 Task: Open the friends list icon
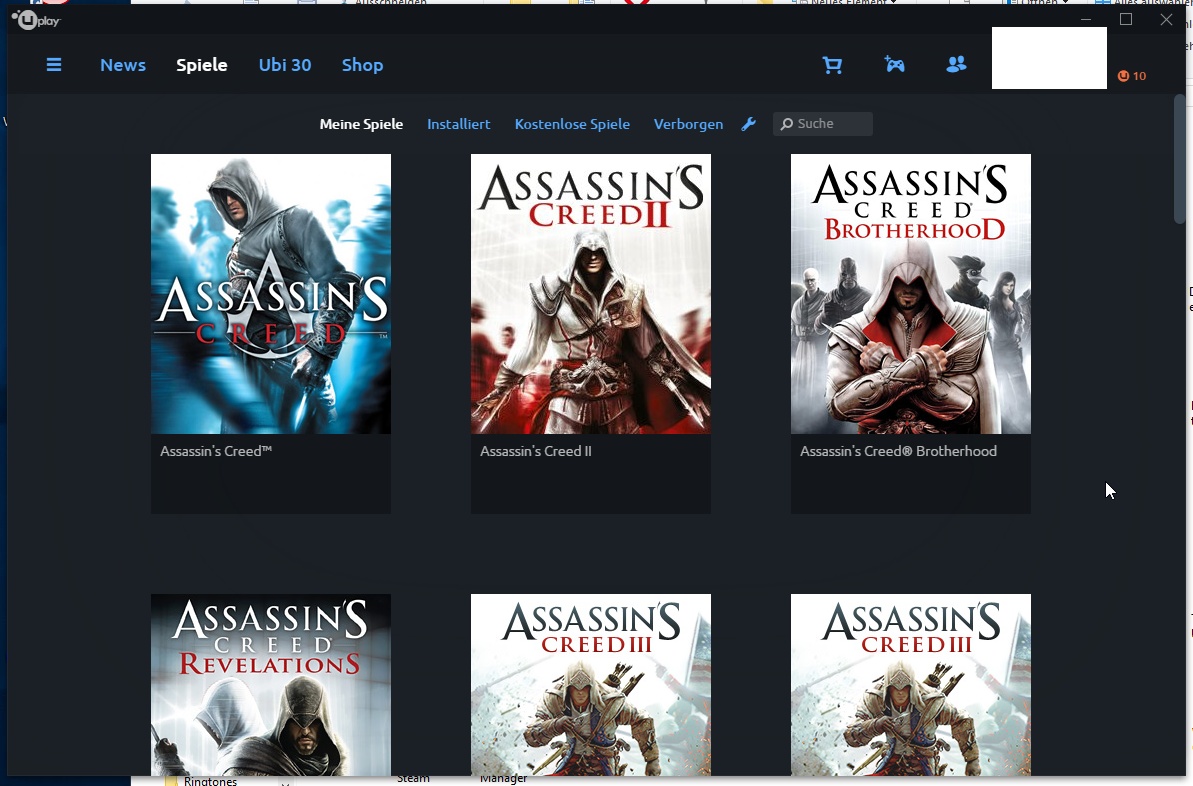click(956, 65)
